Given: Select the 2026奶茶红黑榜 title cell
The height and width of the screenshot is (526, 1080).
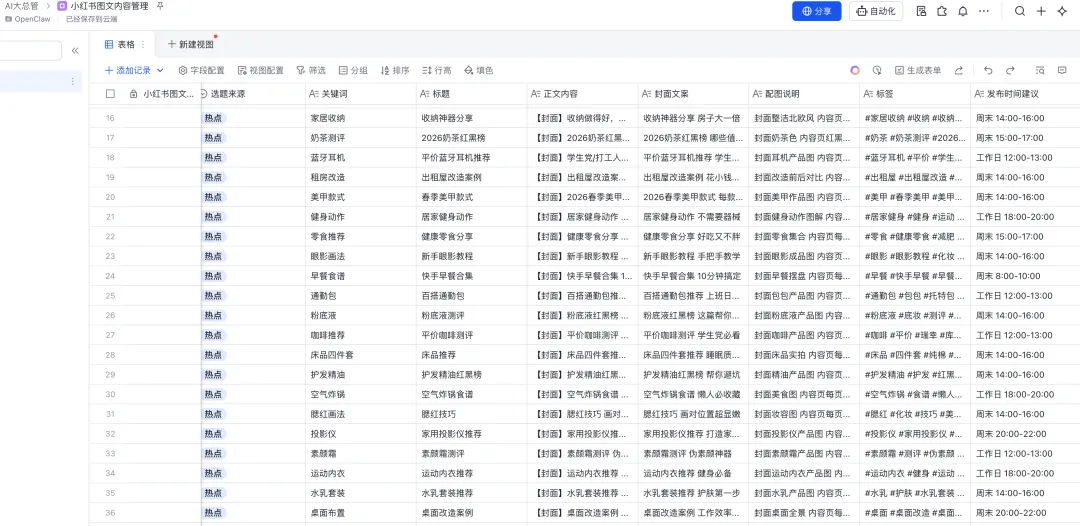Looking at the screenshot, I should point(472,138).
